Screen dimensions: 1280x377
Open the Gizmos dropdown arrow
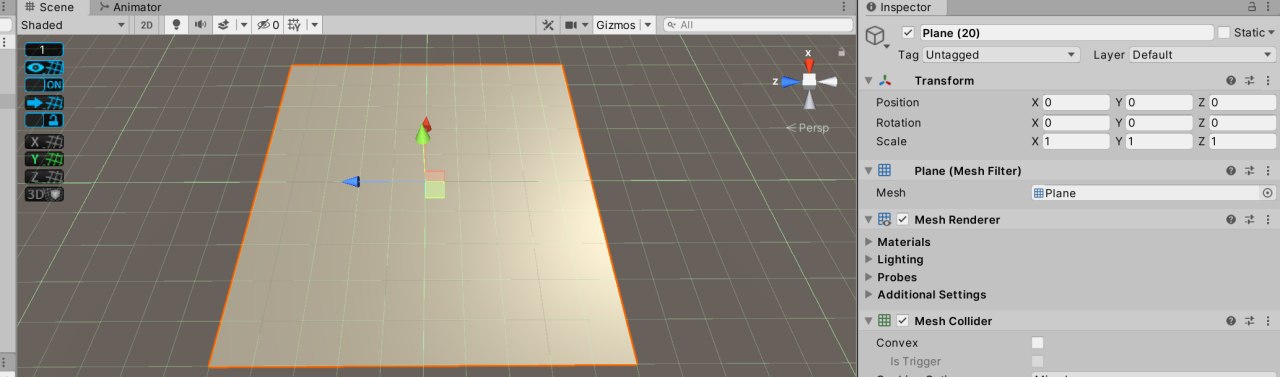647,25
